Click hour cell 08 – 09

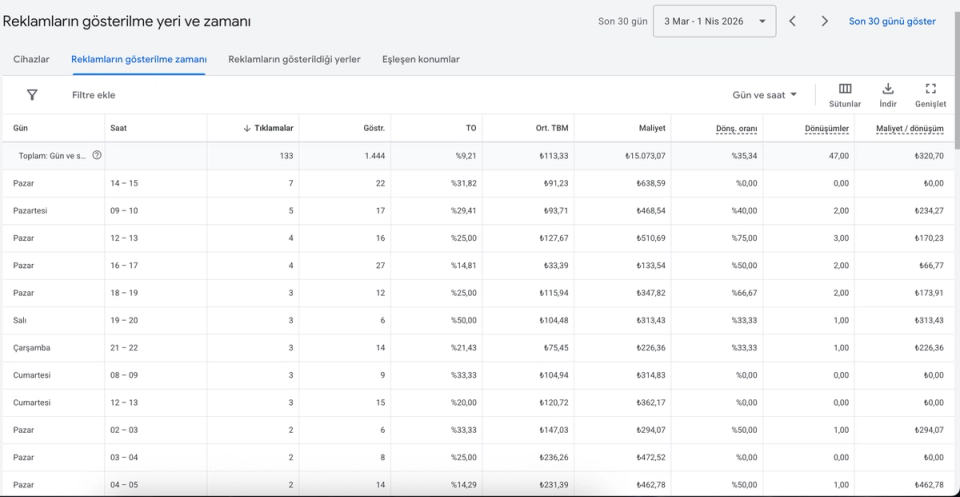pyautogui.click(x=124, y=375)
